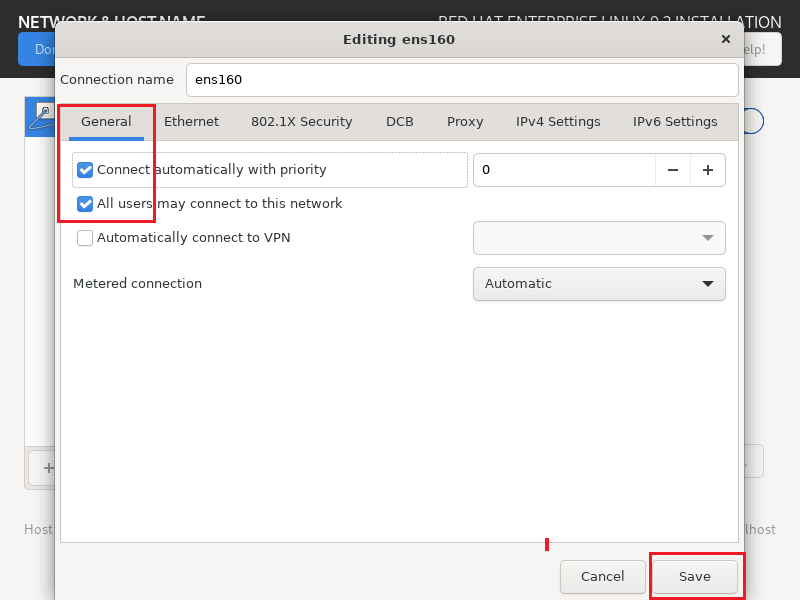Open the Metered connection Automatic dropdown

pyautogui.click(x=599, y=284)
